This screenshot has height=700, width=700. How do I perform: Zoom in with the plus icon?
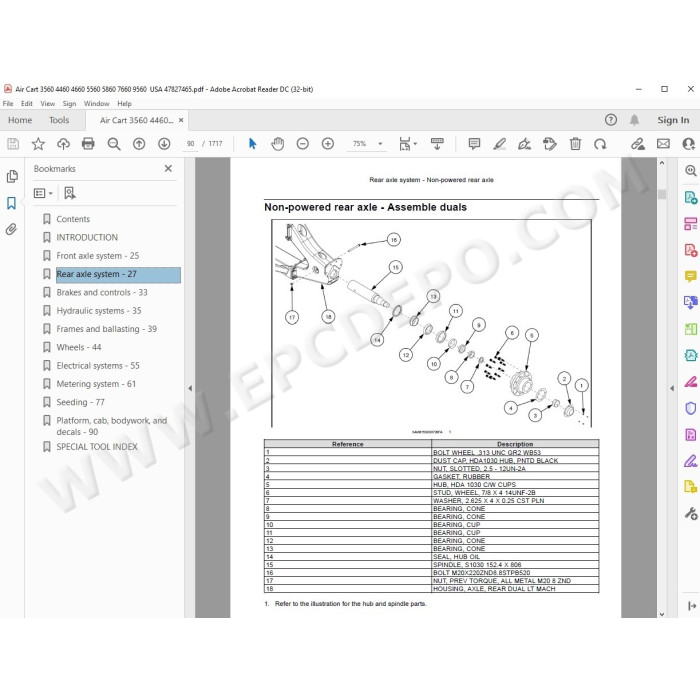(328, 144)
